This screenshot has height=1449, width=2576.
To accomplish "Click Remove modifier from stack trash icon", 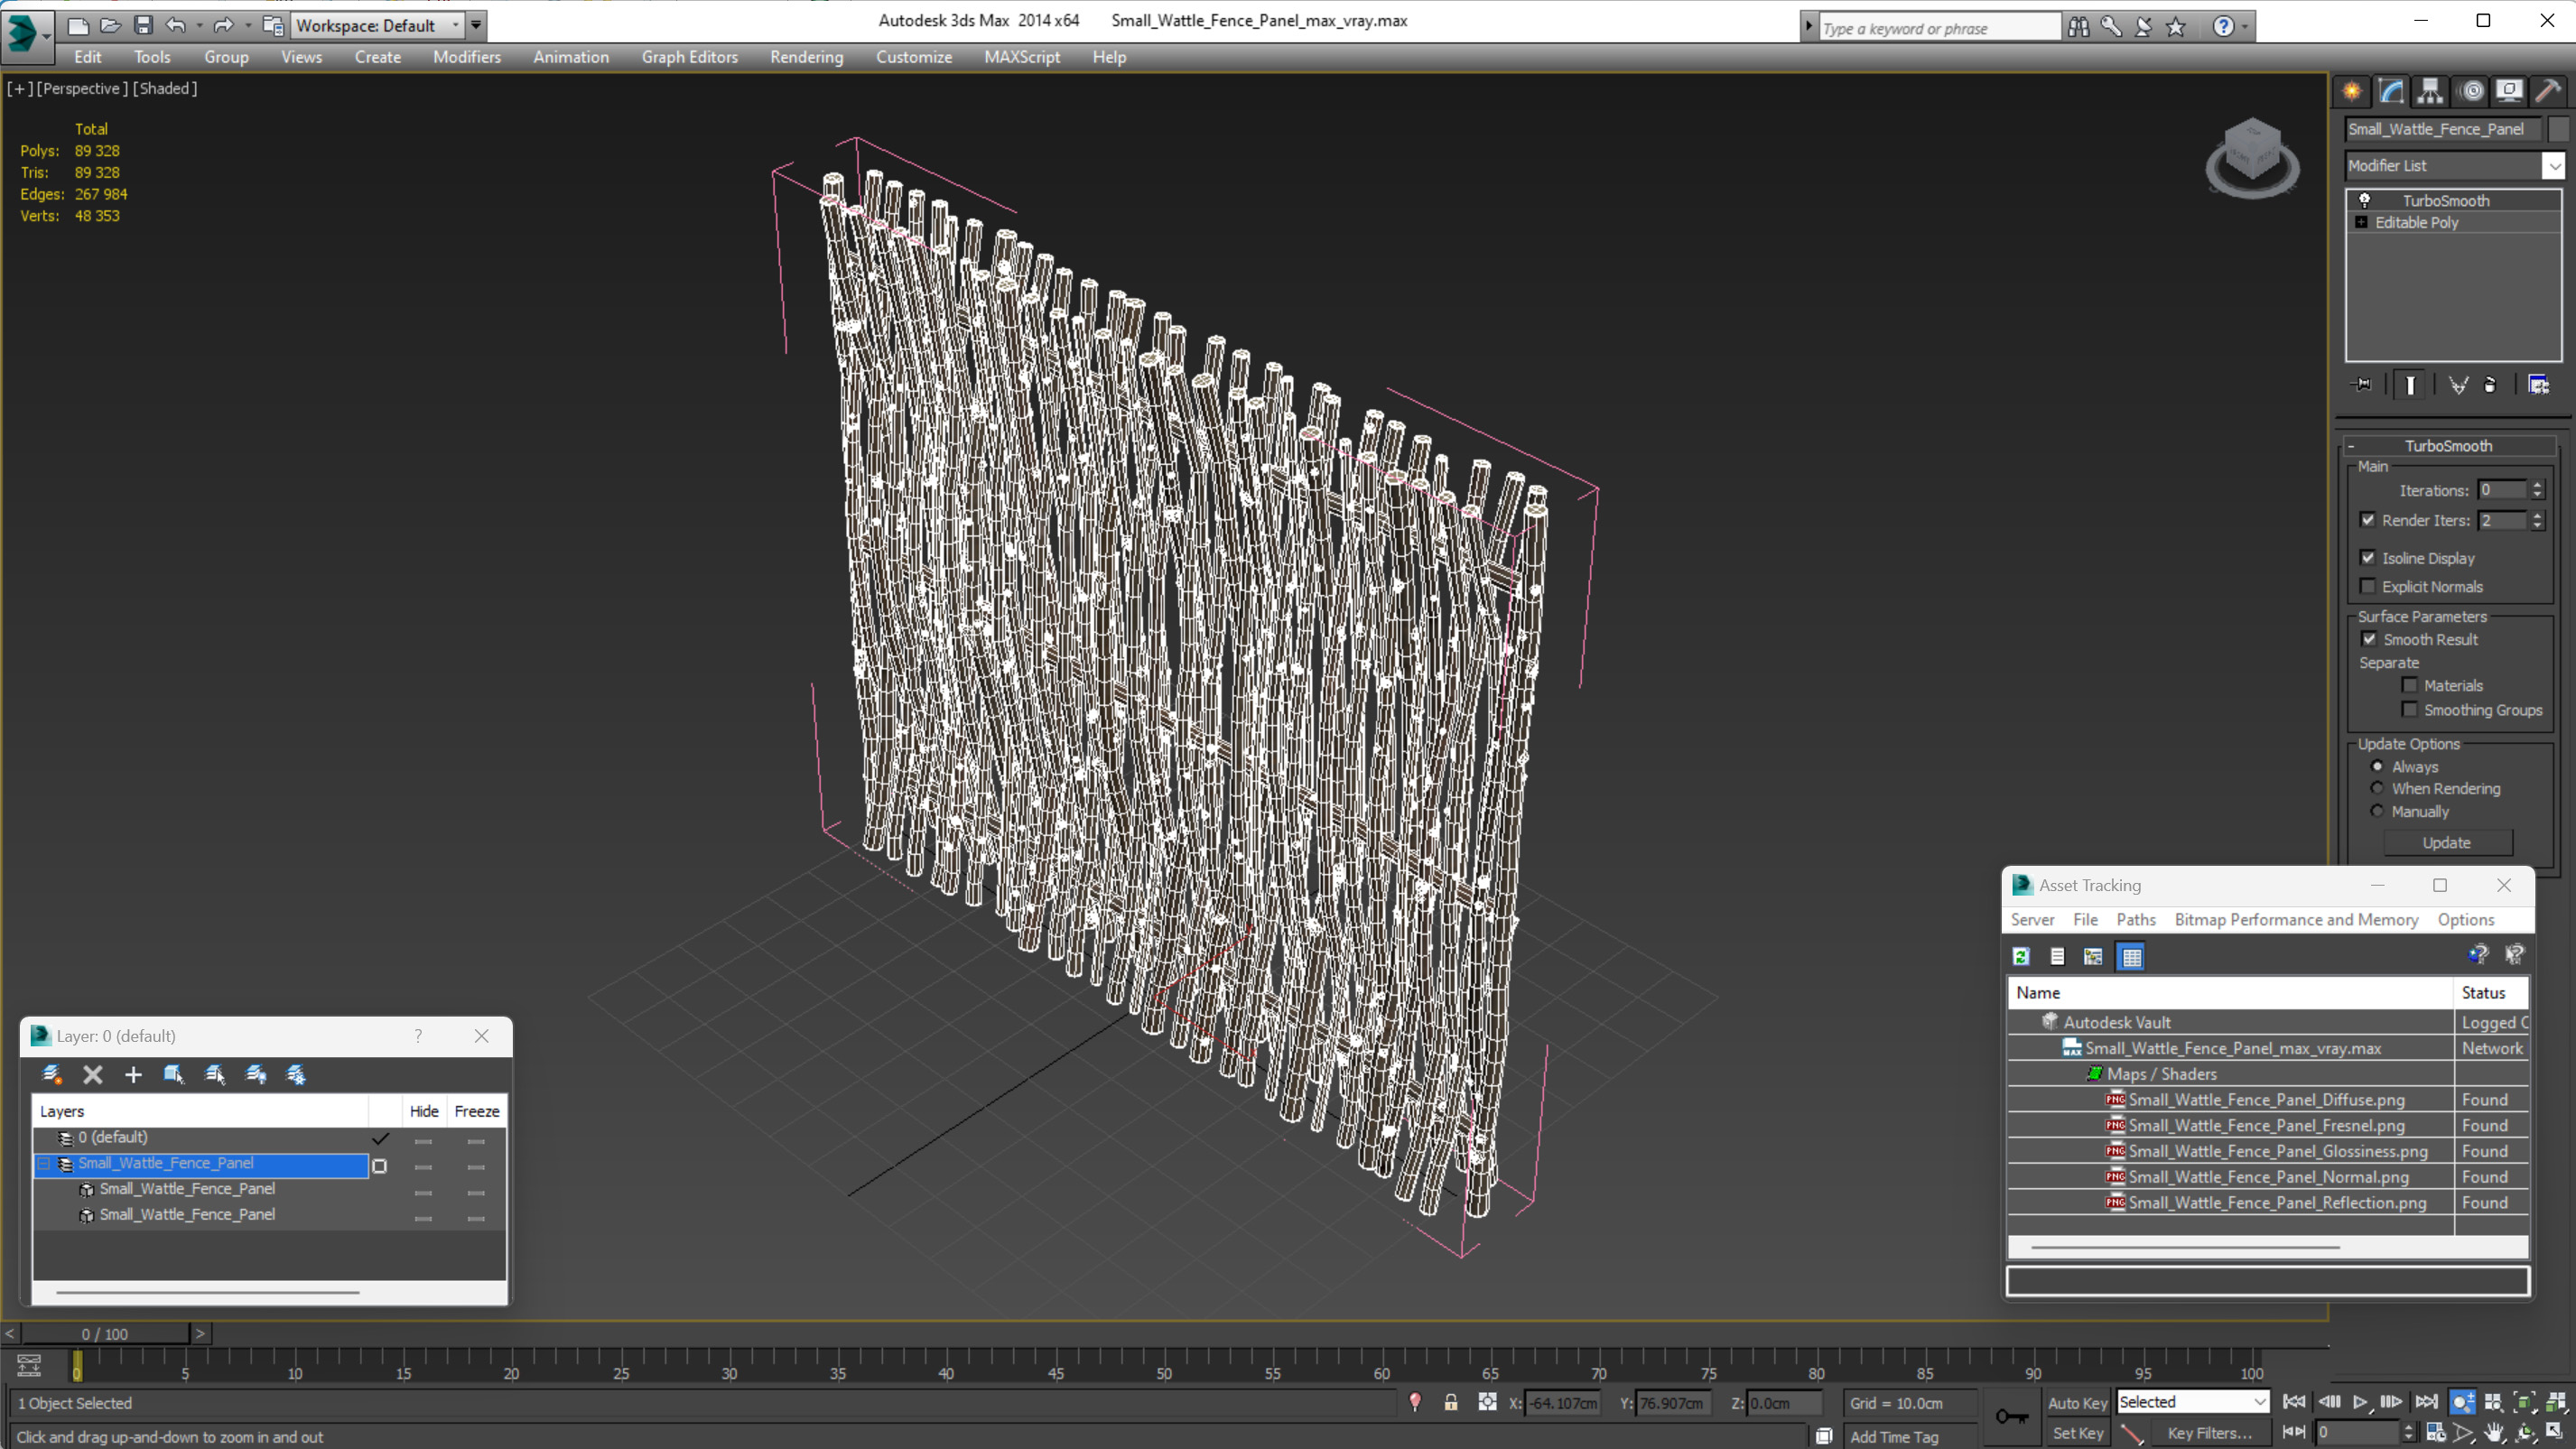I will 2490,385.
